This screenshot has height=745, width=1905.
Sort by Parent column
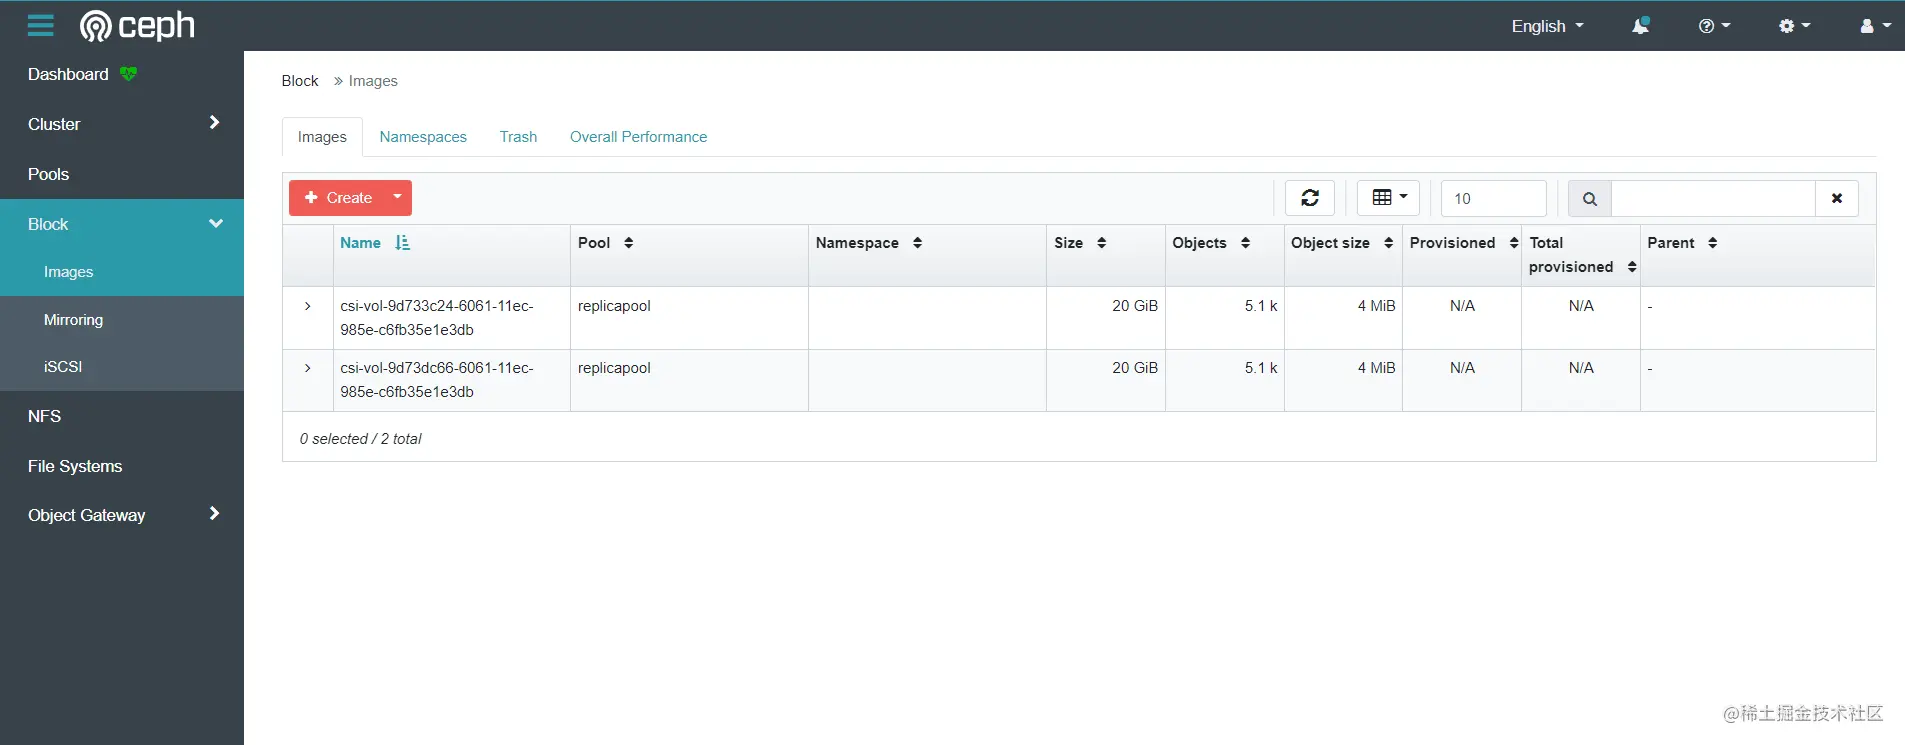click(x=1712, y=243)
